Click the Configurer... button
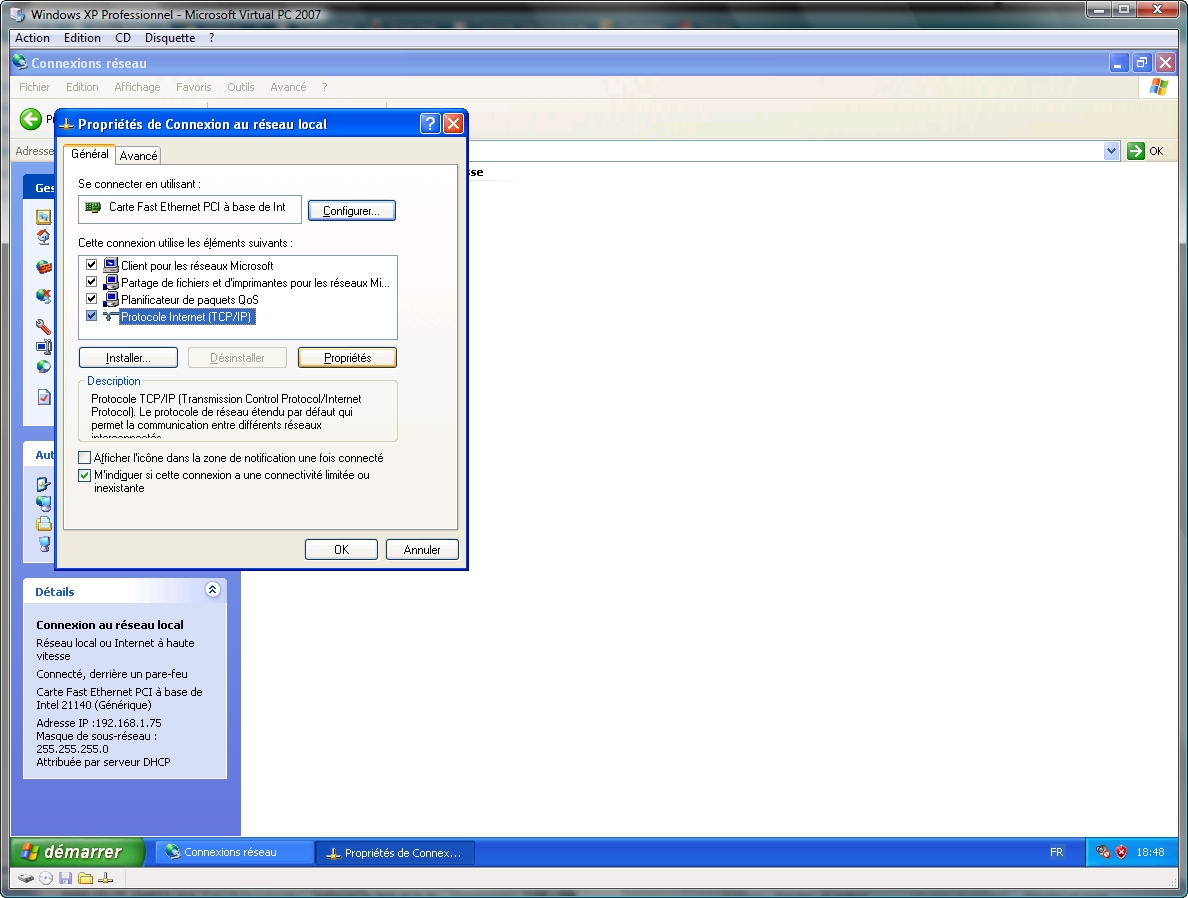Image resolution: width=1188 pixels, height=898 pixels. pos(352,211)
